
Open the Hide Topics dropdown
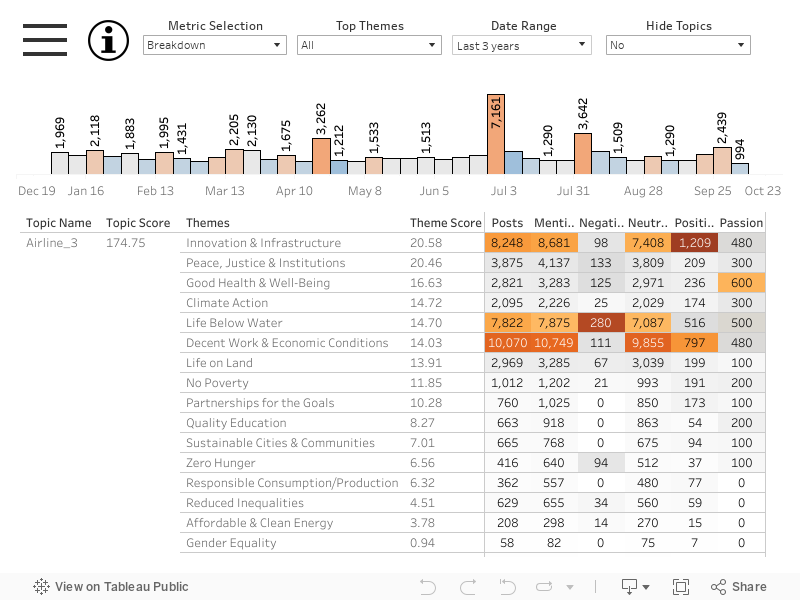678,45
